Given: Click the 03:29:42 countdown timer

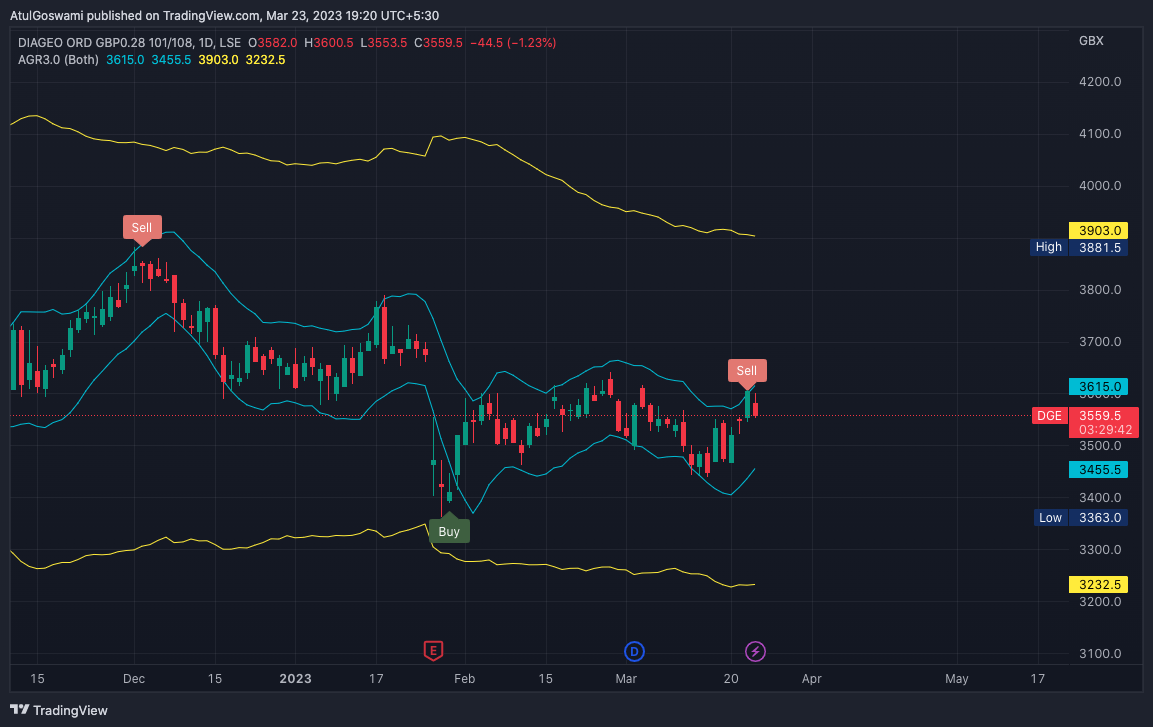Looking at the screenshot, I should click(x=1105, y=430).
